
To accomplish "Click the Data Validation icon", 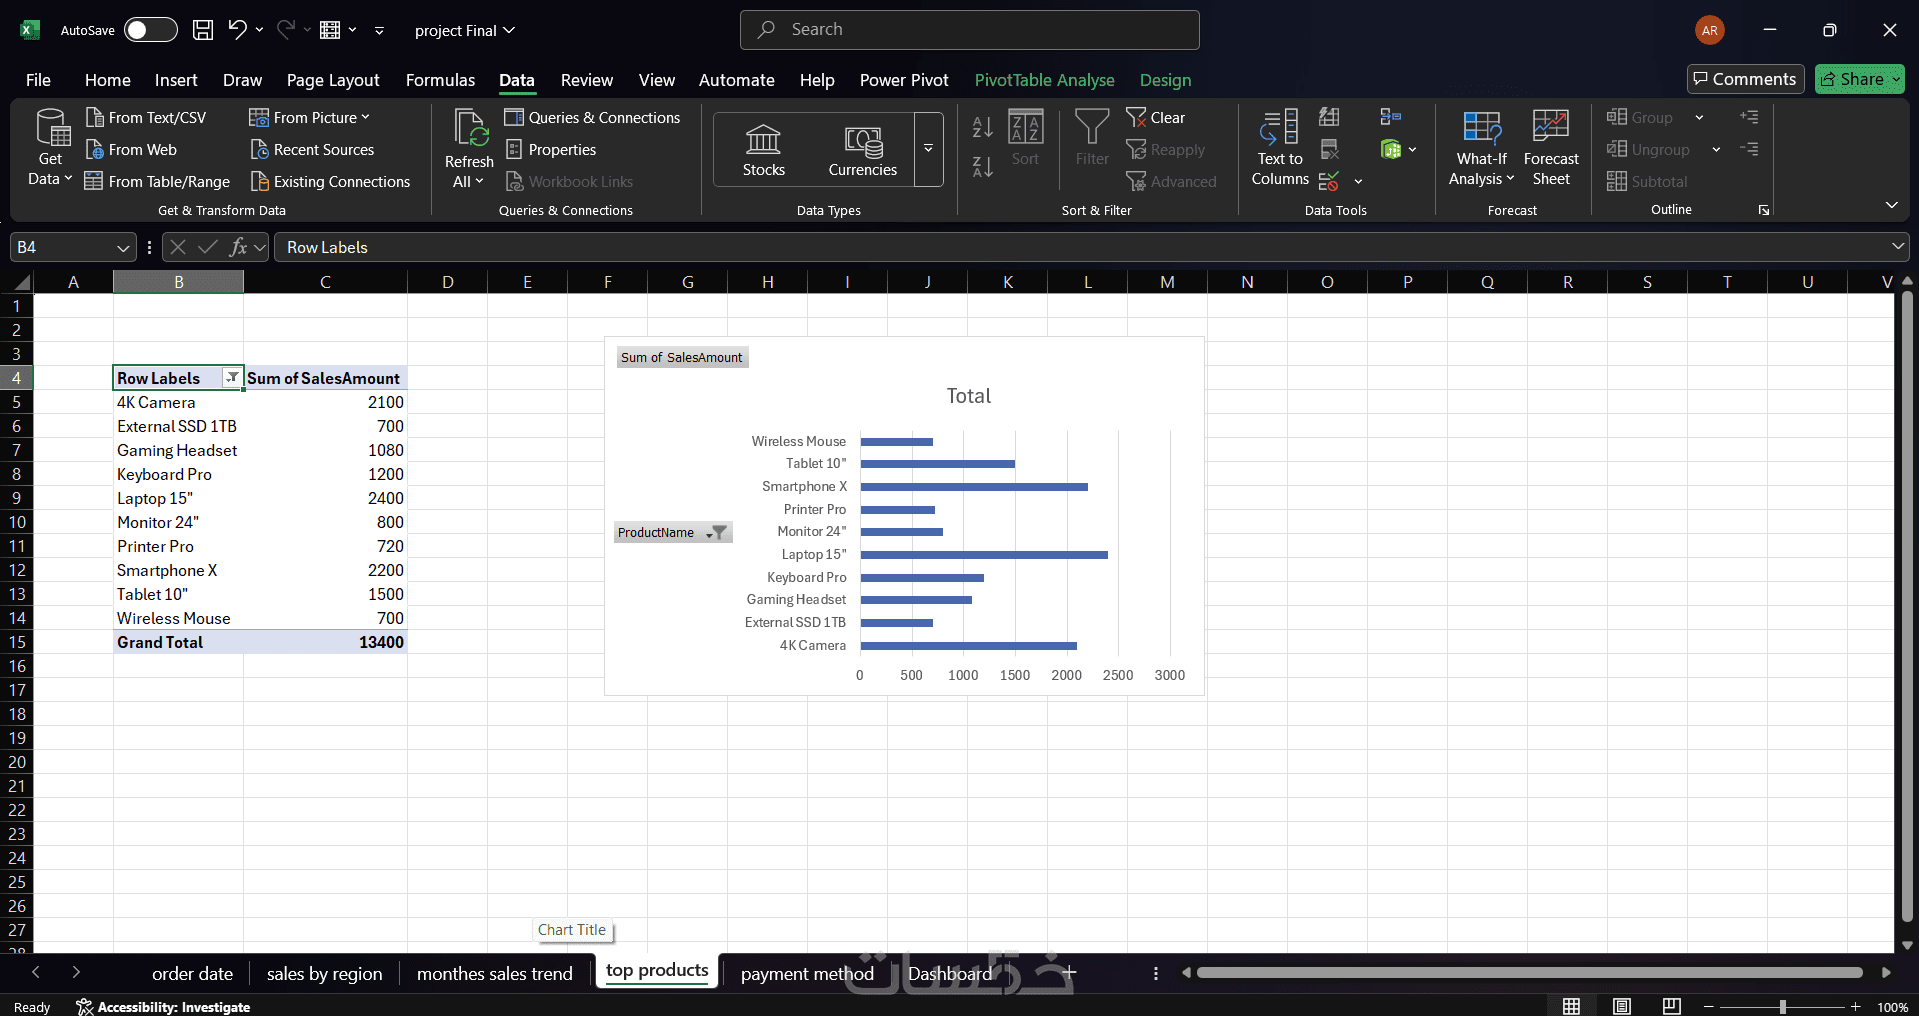I will click(1329, 182).
